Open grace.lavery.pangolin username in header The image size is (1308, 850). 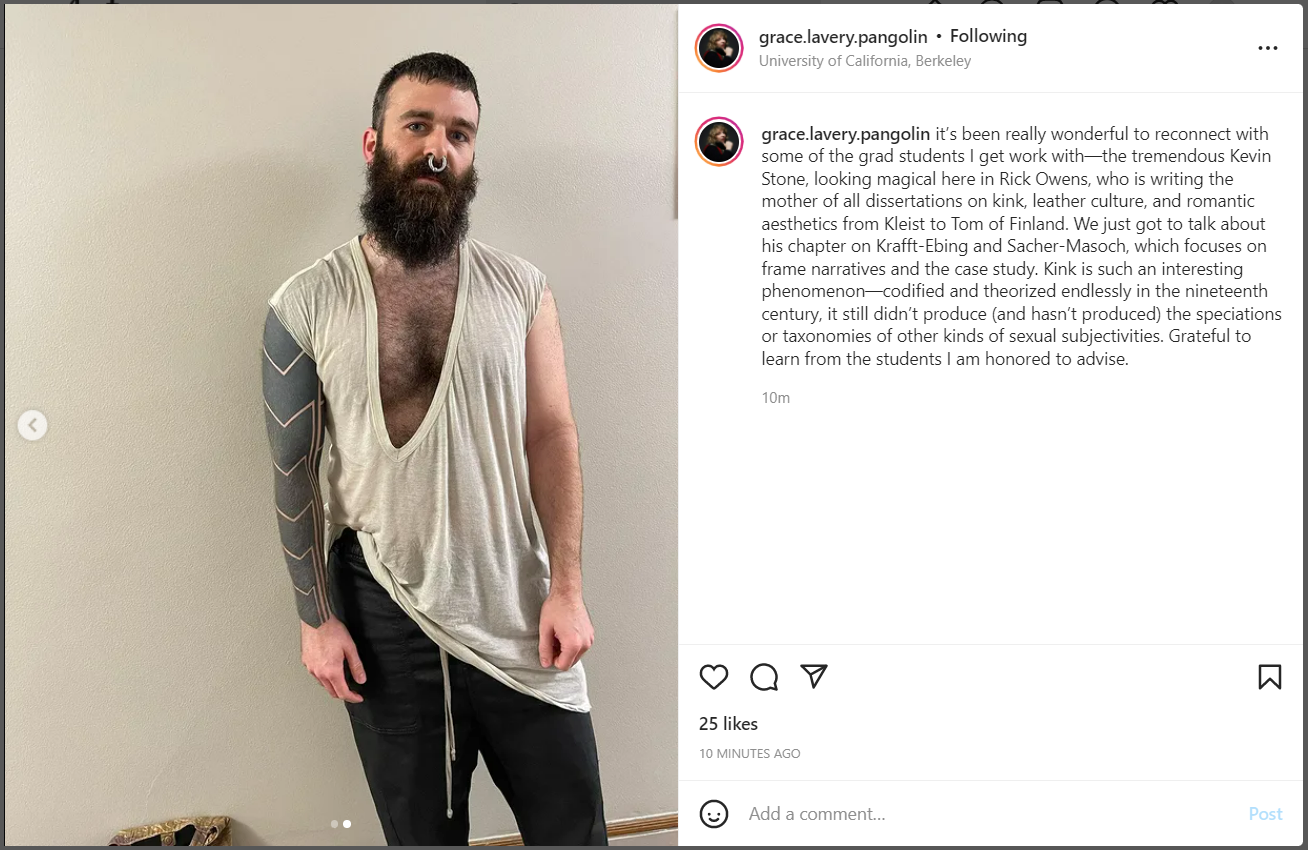coord(843,36)
